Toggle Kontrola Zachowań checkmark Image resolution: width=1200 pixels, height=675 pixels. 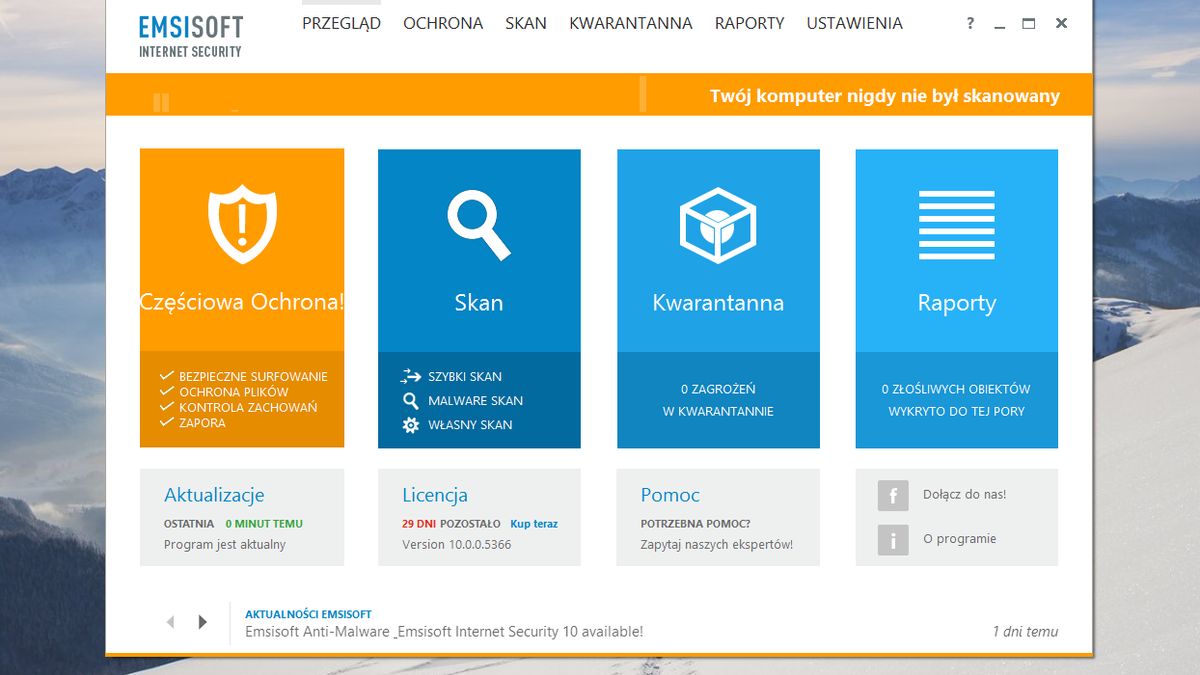[167, 407]
